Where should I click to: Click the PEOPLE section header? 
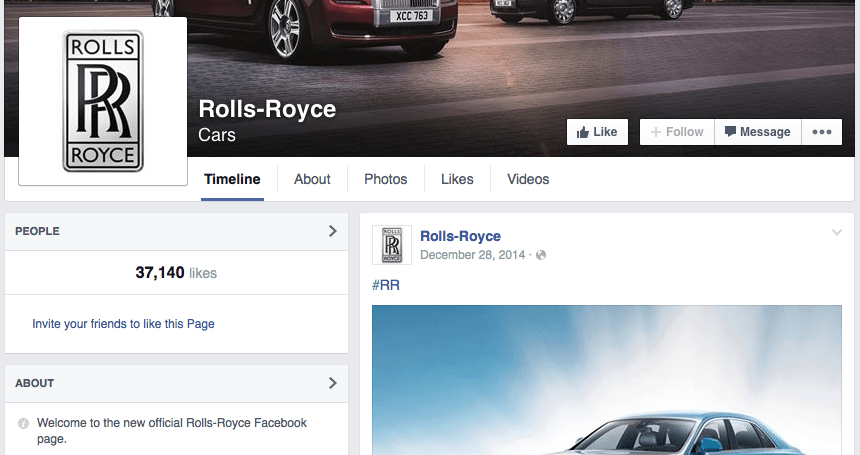tap(176, 231)
